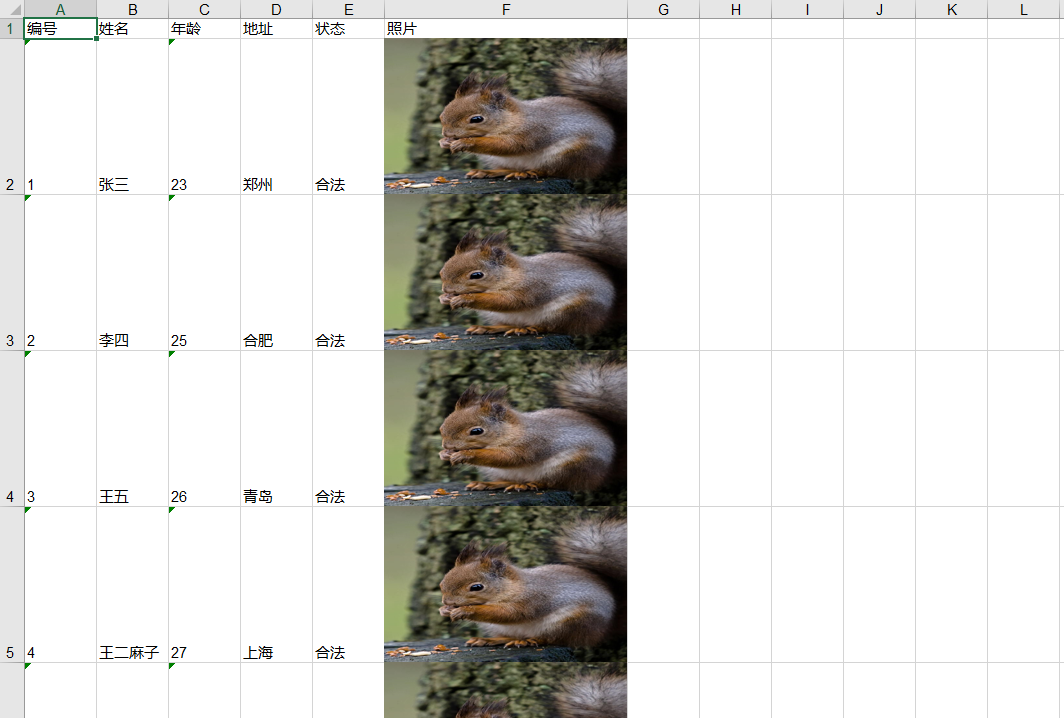Click the squirrel photo in 李四's row
This screenshot has height=718, width=1064.
pos(506,273)
